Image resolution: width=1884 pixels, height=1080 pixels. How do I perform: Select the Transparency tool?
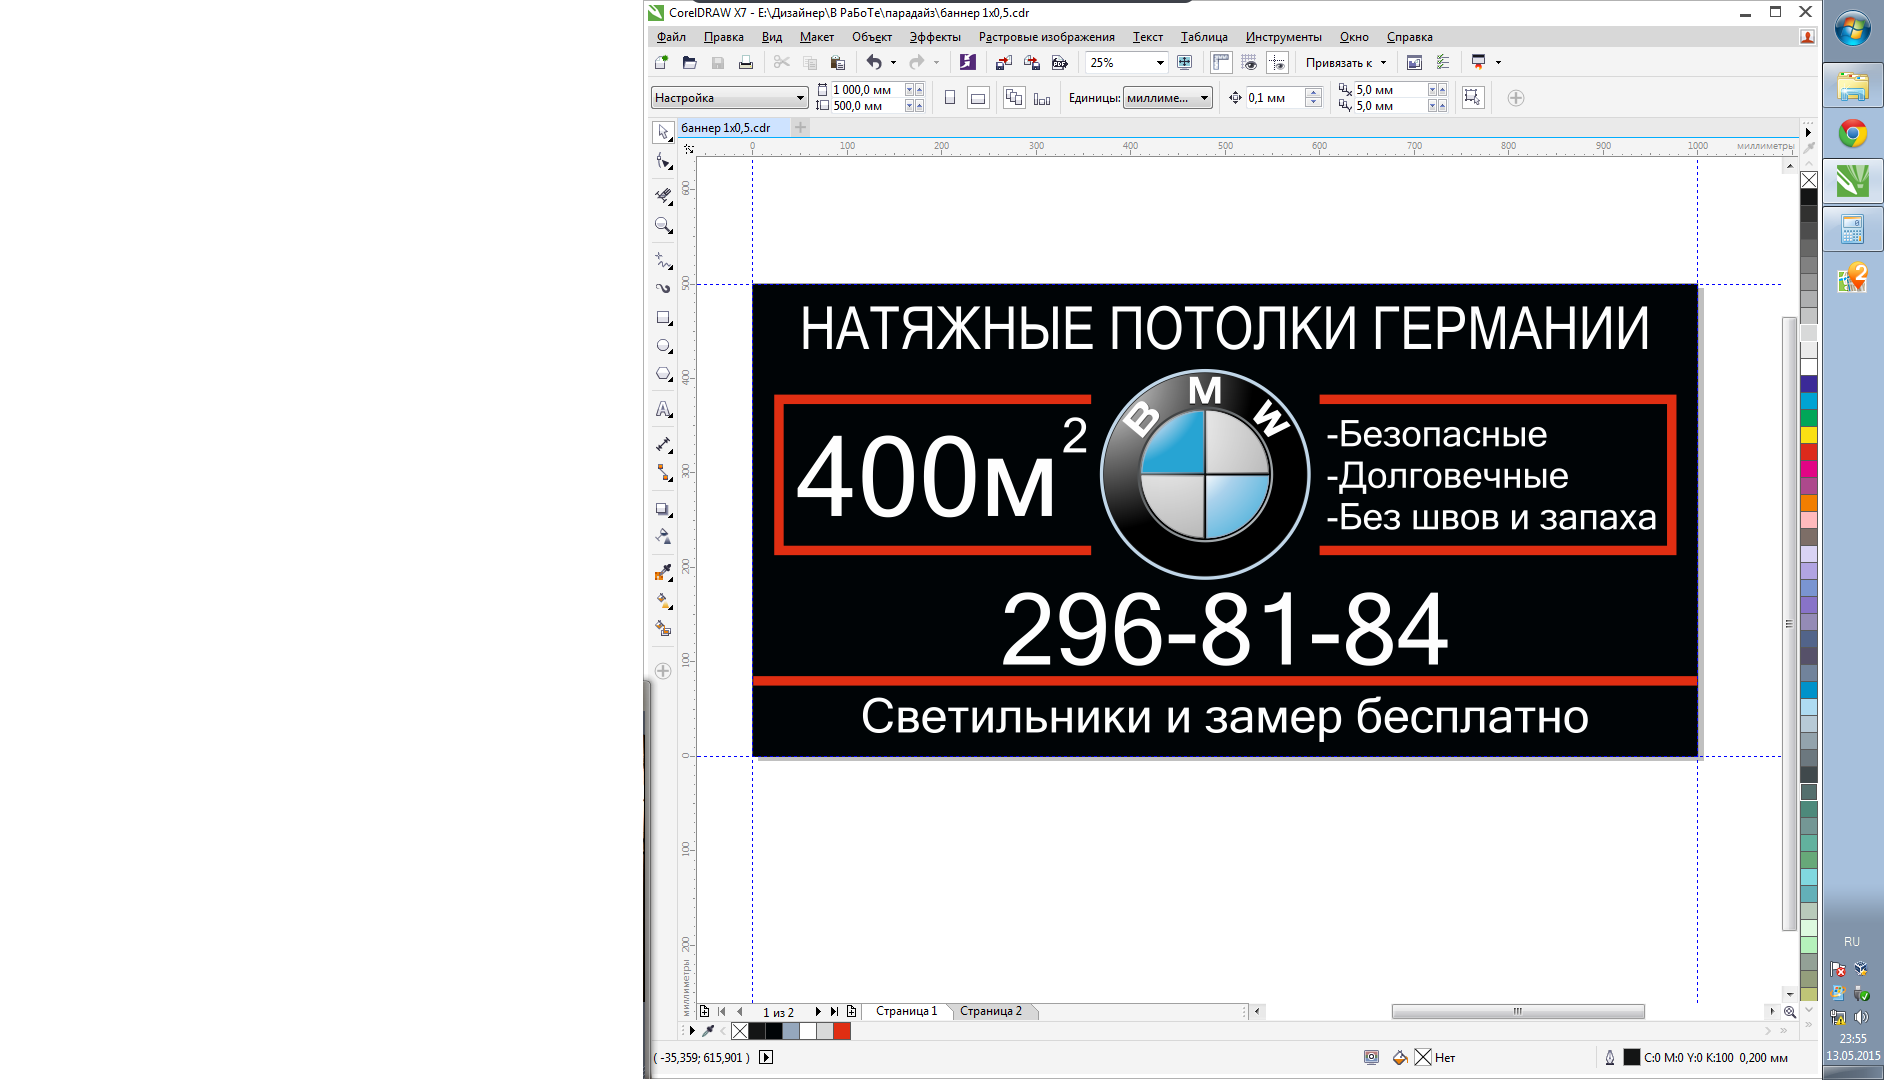pyautogui.click(x=663, y=537)
